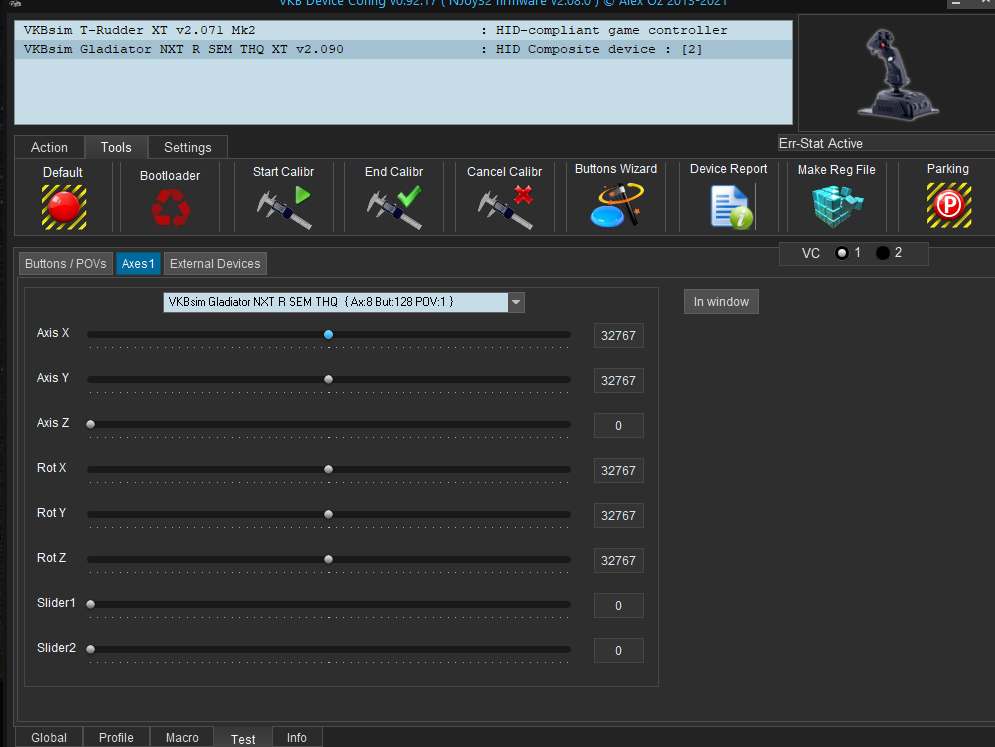
Task: Click the Rot Z slider handle
Action: (328, 560)
